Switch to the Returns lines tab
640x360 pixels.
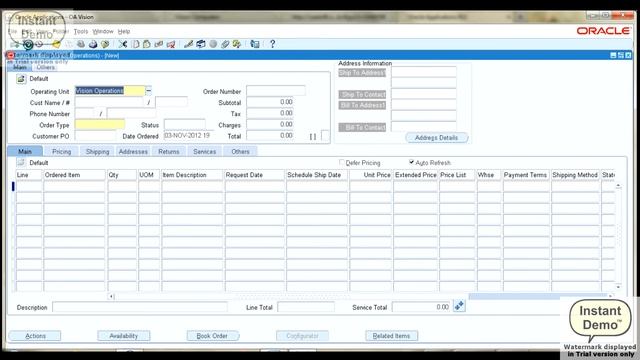169,151
